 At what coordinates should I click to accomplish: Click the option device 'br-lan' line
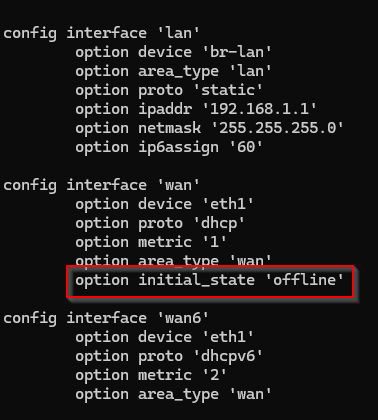pos(174,52)
